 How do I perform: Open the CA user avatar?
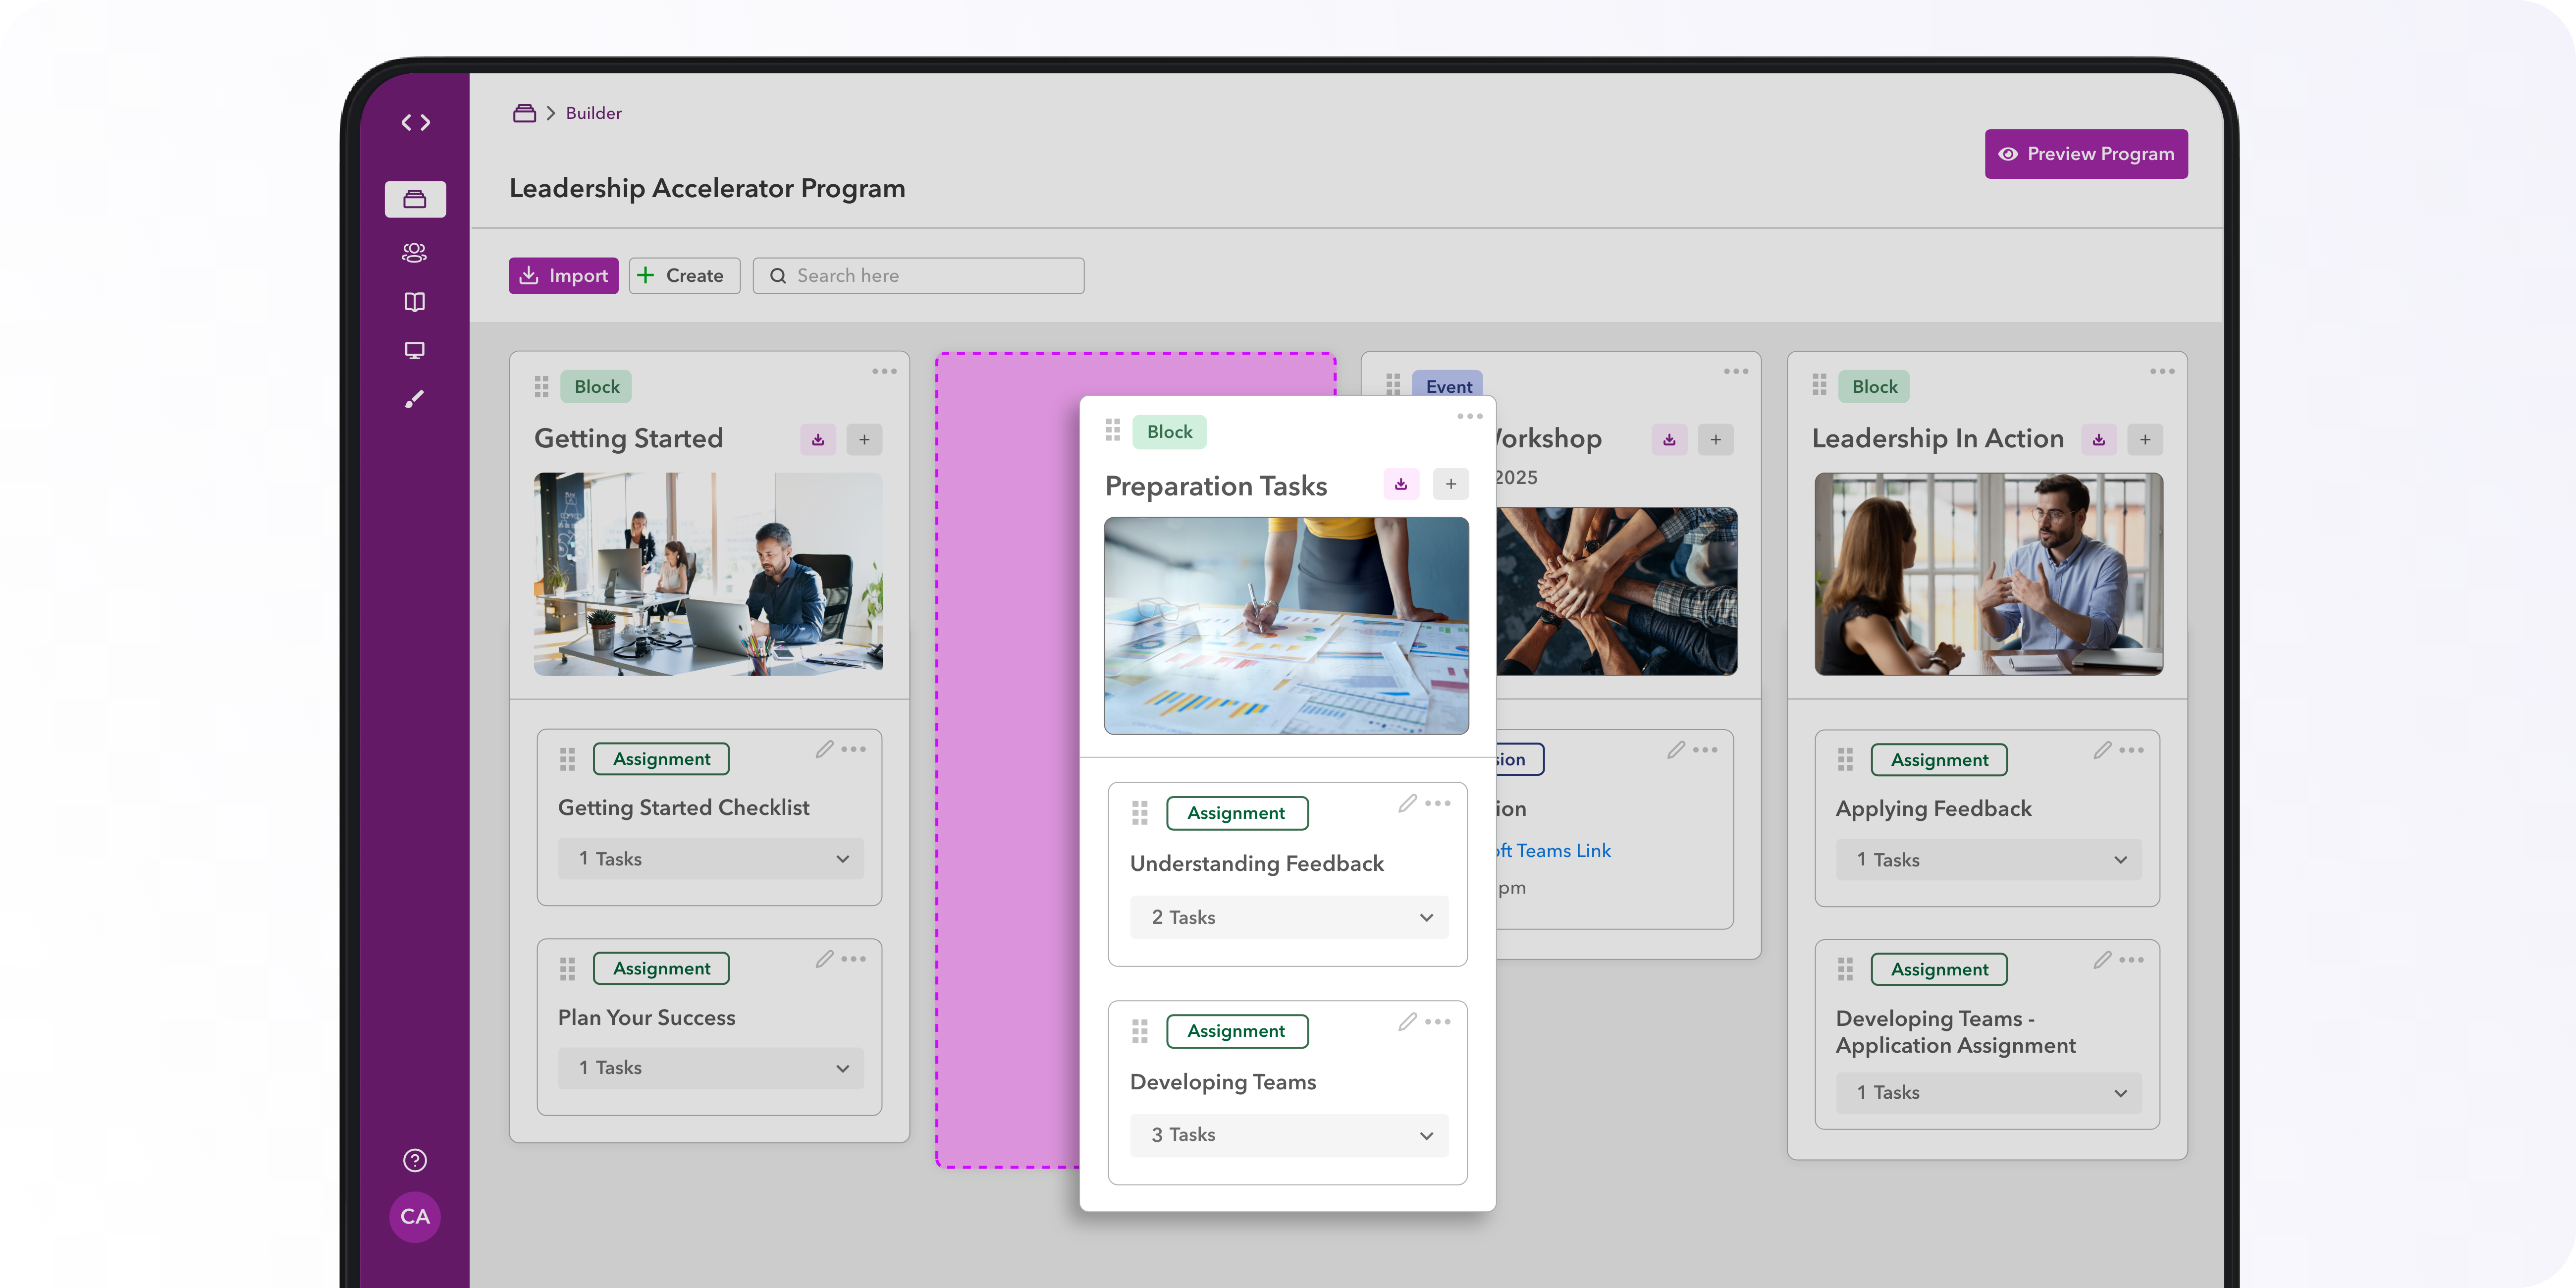tap(415, 1216)
